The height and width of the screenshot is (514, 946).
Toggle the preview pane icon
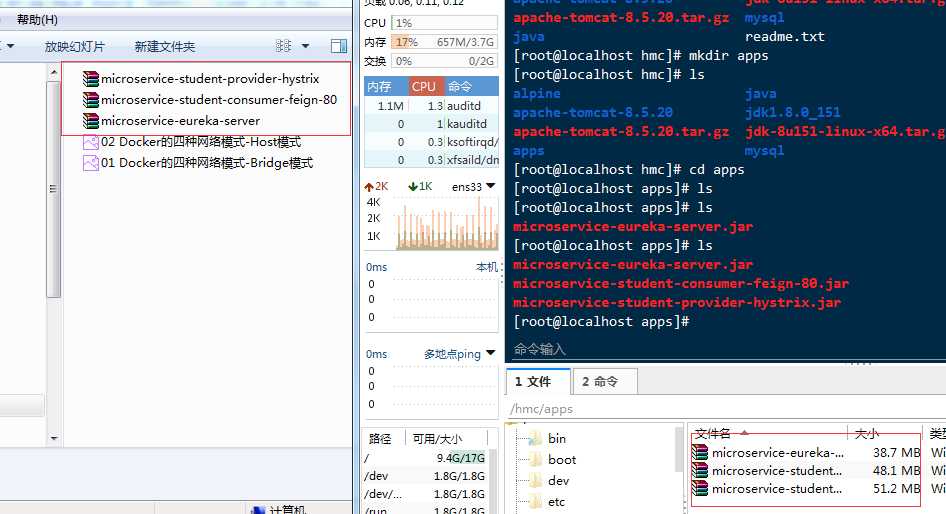[339, 46]
